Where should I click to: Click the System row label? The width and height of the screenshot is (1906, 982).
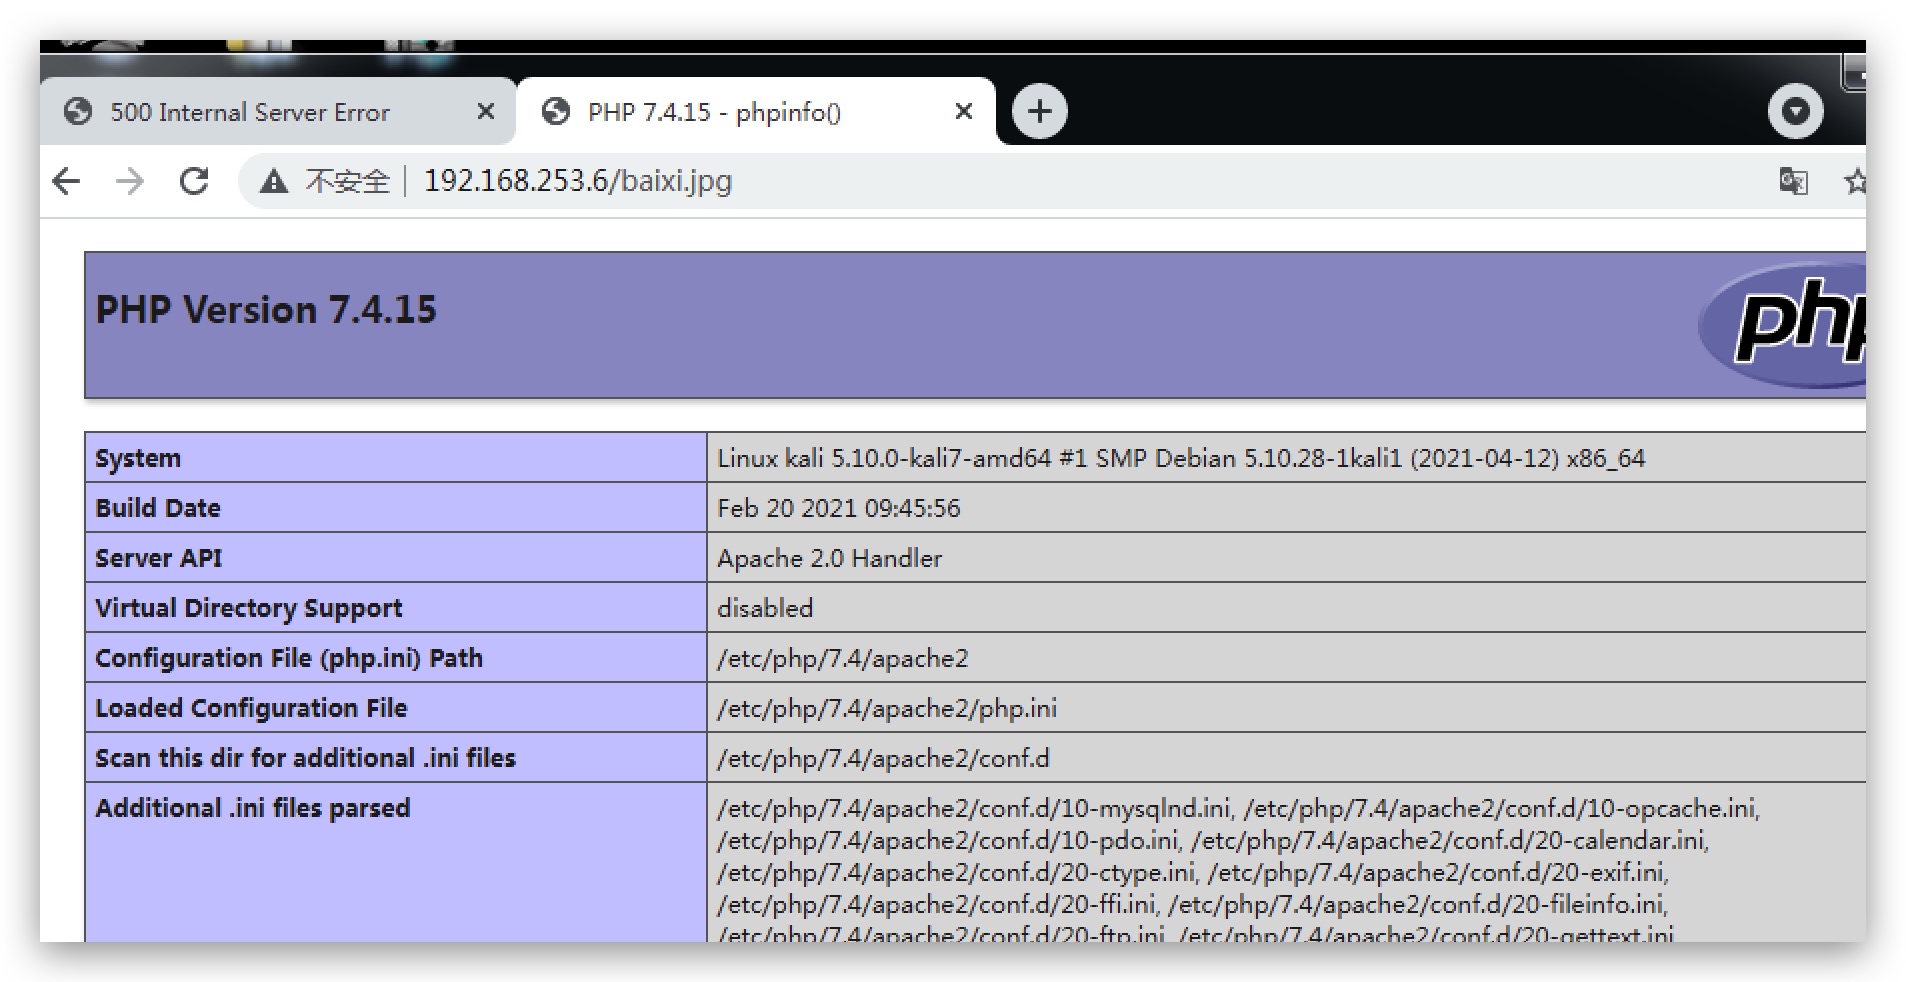coord(138,458)
